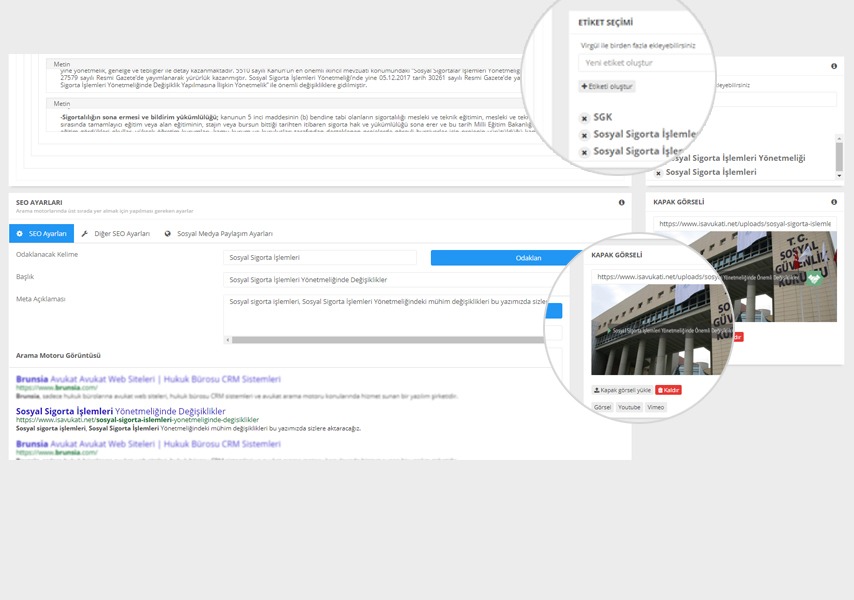Click the Başlık label

click(x=25, y=277)
